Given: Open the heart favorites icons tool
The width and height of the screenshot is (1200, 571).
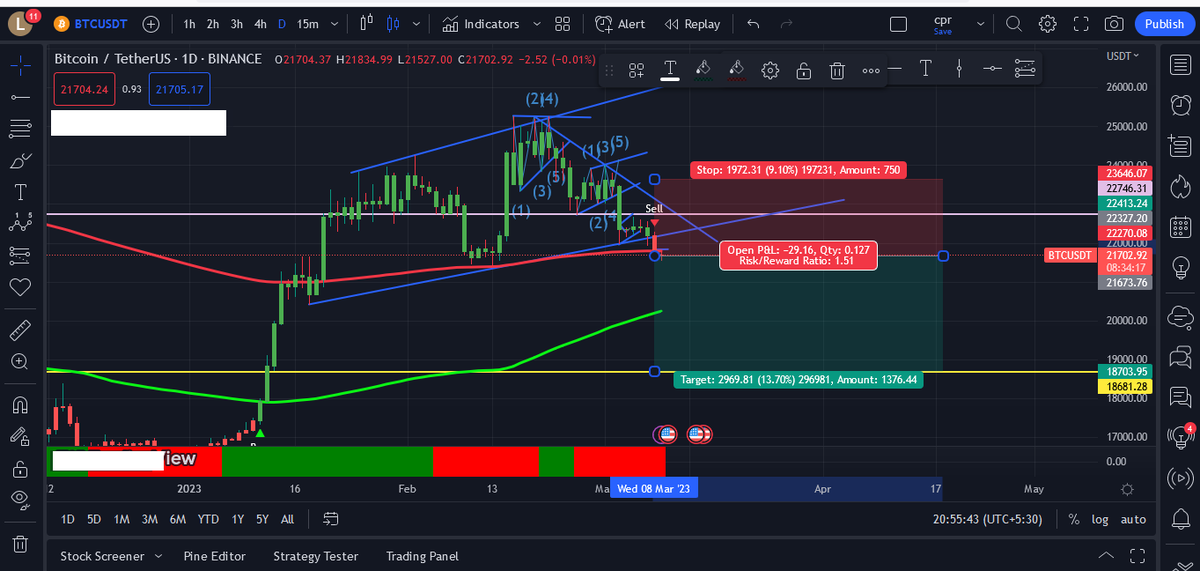Looking at the screenshot, I should click(x=19, y=287).
